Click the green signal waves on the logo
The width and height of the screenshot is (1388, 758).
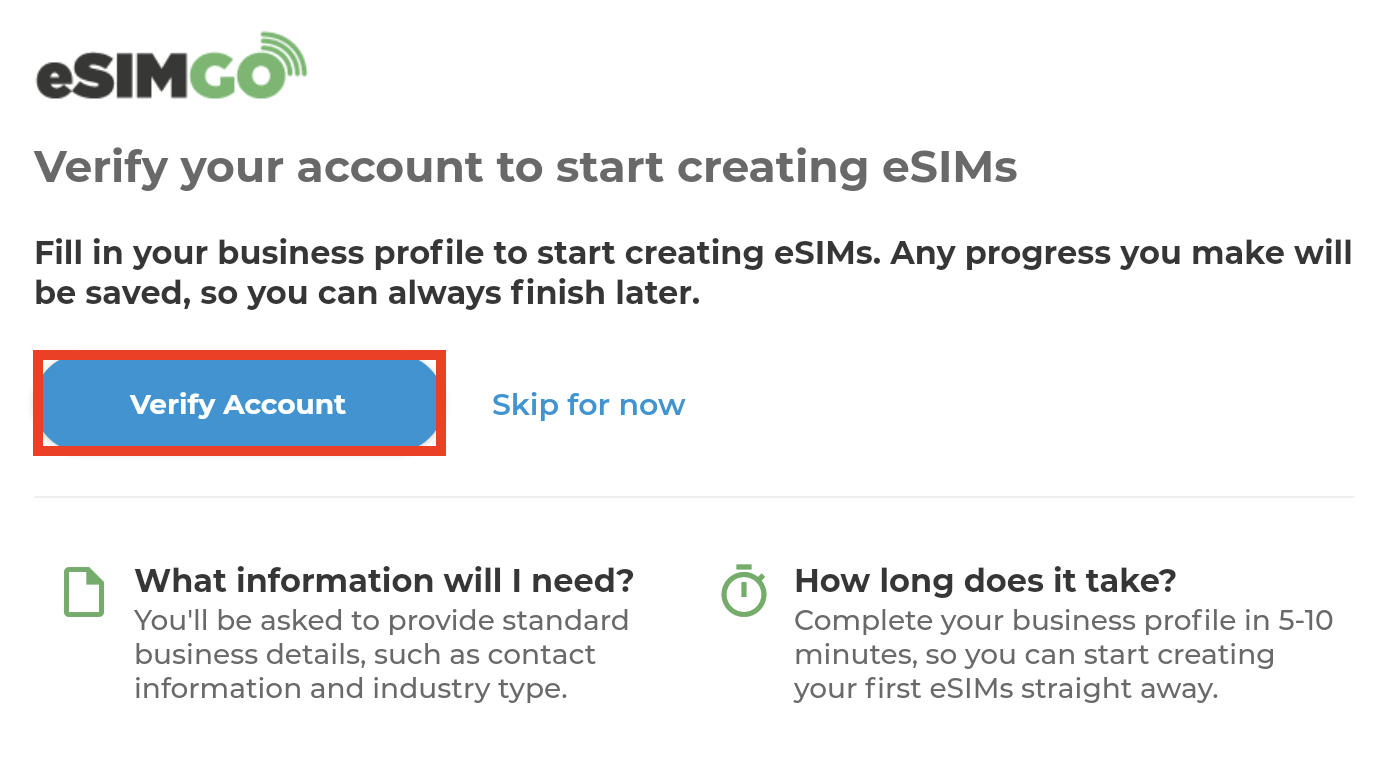282,56
